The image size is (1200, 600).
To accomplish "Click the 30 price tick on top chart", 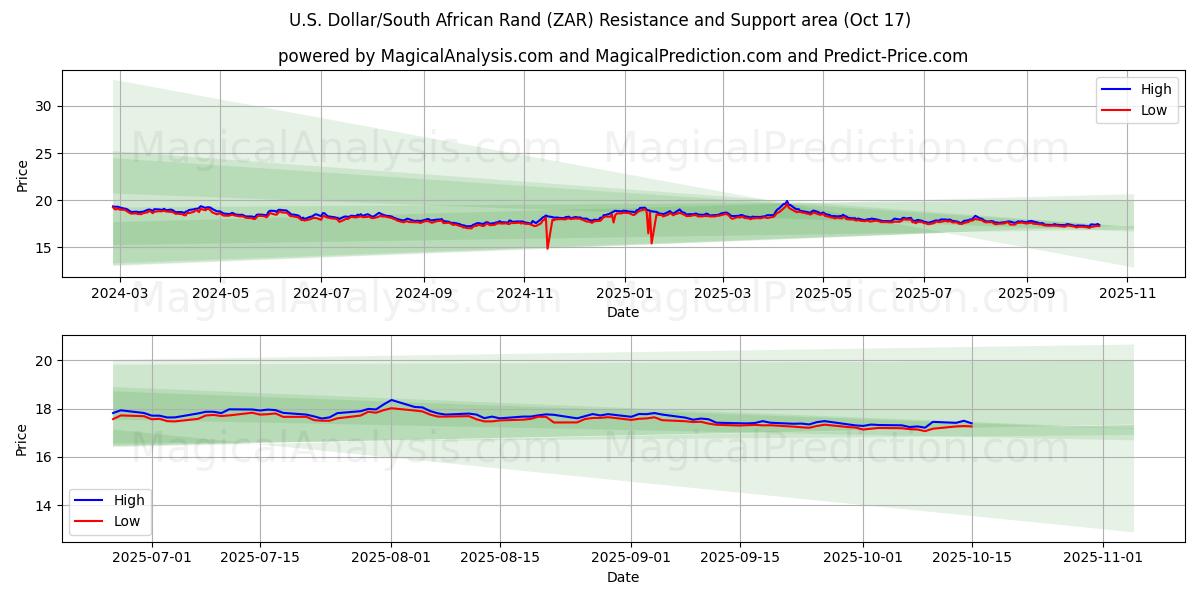I will (x=44, y=106).
